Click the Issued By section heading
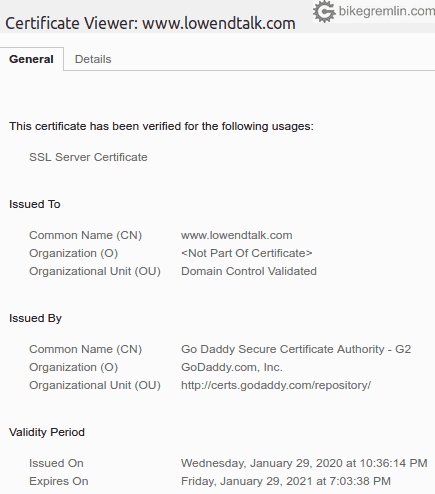The height and width of the screenshot is (494, 435). click(35, 318)
